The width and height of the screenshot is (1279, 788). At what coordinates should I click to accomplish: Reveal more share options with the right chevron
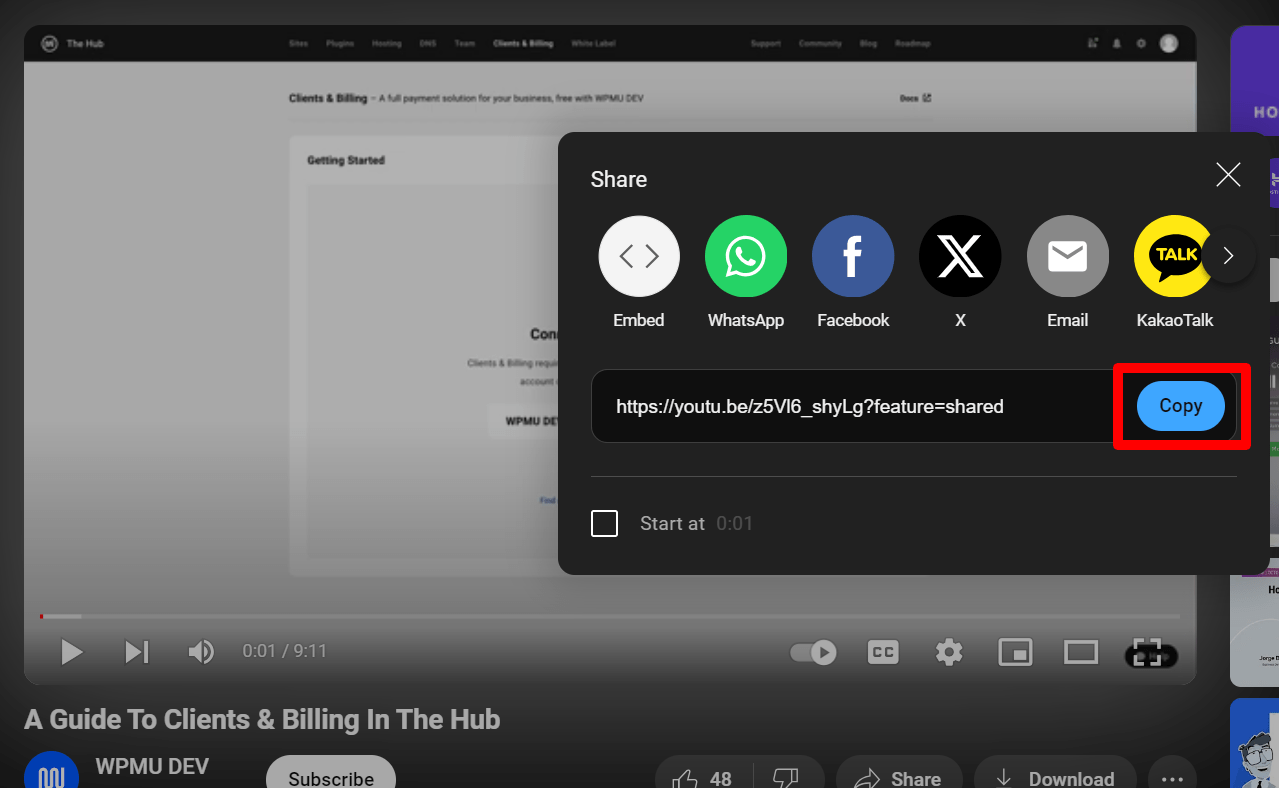[x=1229, y=256]
